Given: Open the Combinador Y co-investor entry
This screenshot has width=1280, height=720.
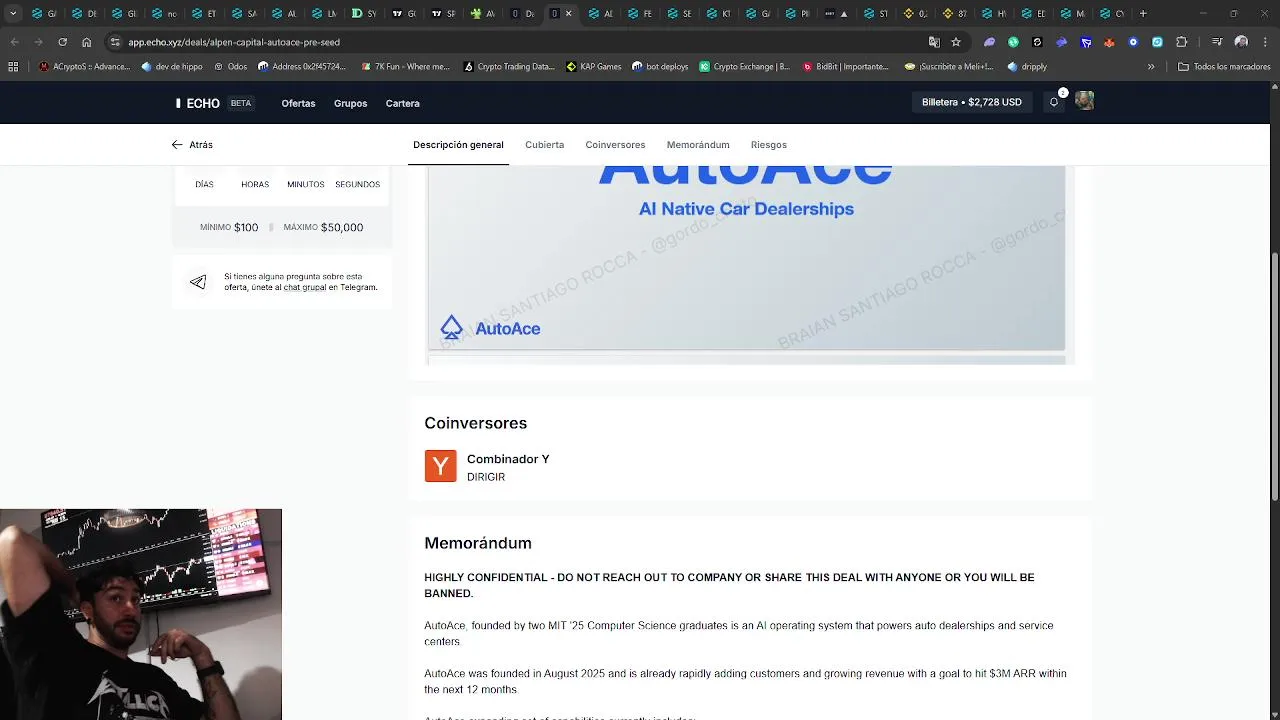Looking at the screenshot, I should pyautogui.click(x=488, y=467).
